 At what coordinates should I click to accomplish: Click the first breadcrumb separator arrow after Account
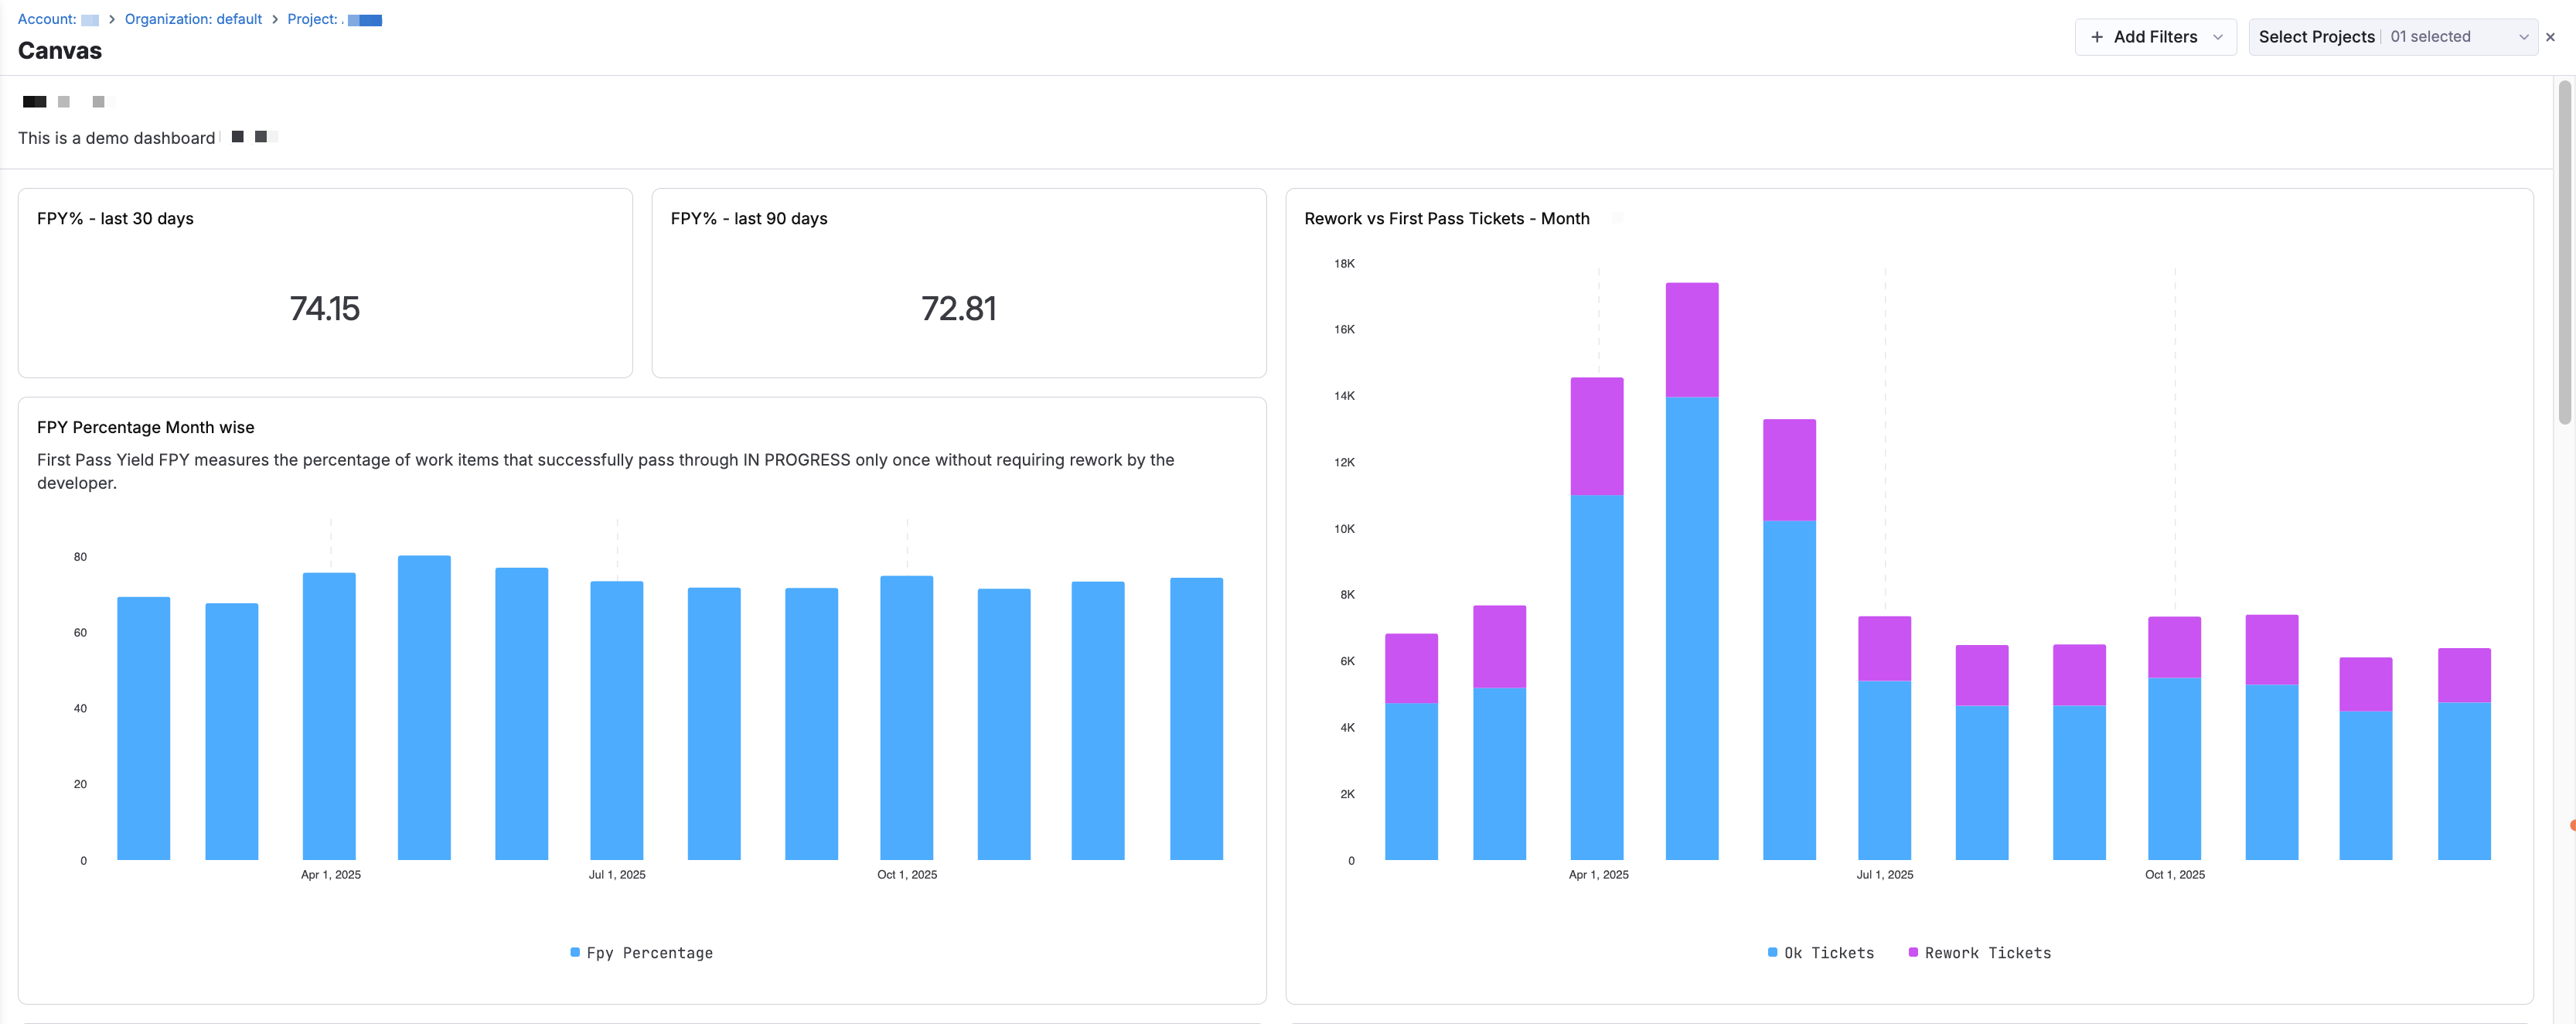112,19
